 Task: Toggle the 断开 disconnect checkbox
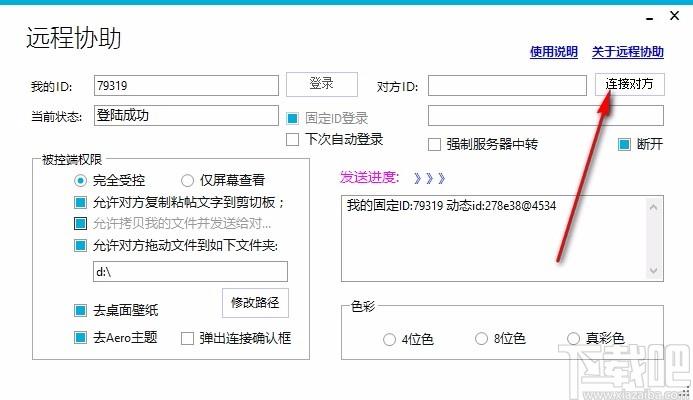pyautogui.click(x=624, y=144)
